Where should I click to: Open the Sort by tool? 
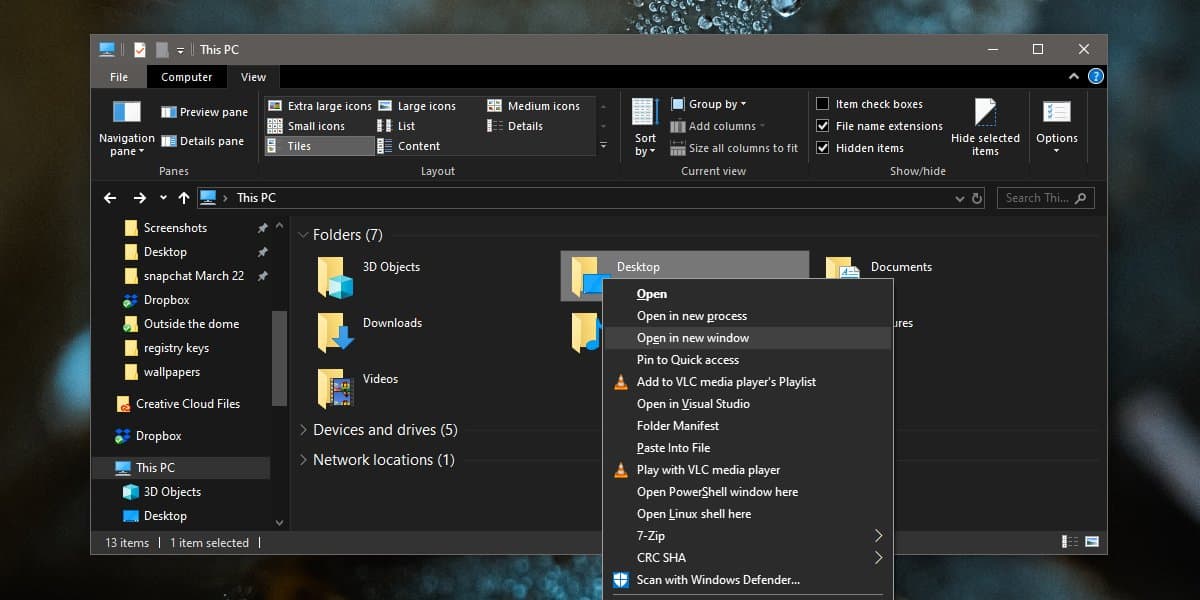[644, 127]
